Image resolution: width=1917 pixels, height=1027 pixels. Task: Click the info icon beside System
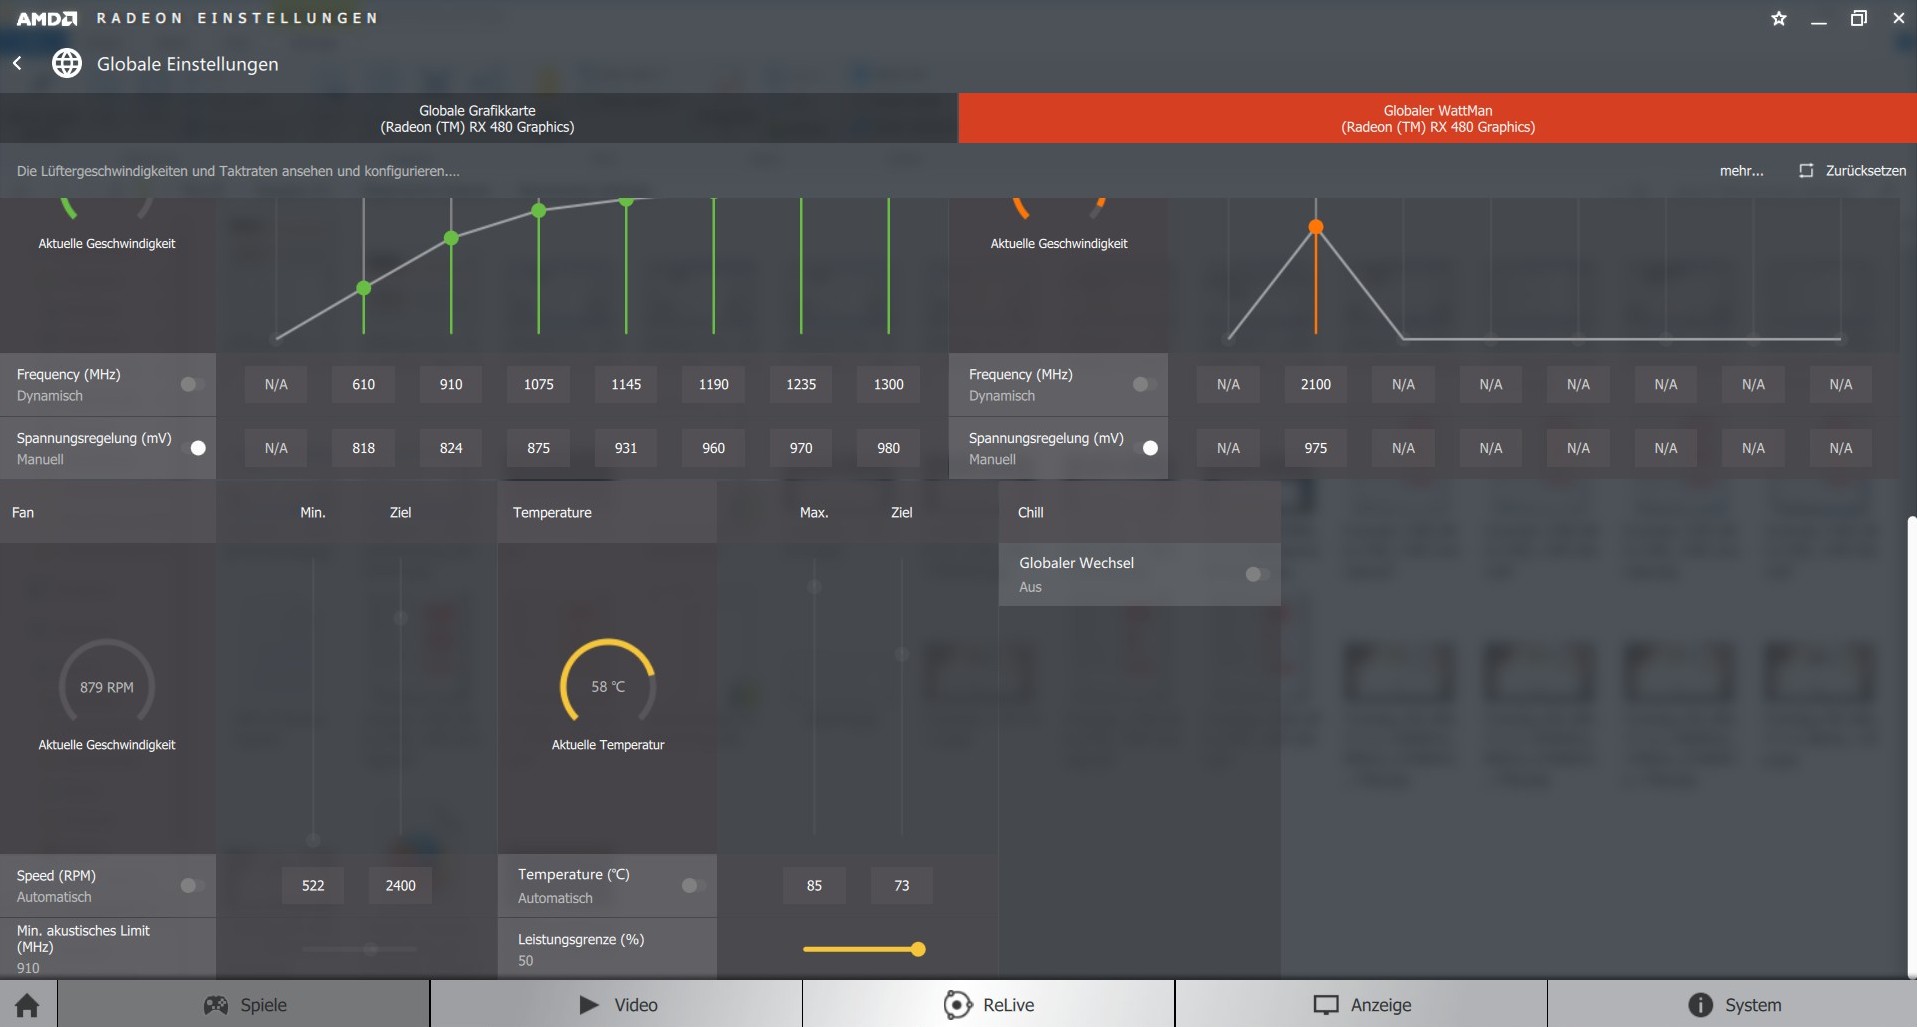[x=1700, y=1005]
